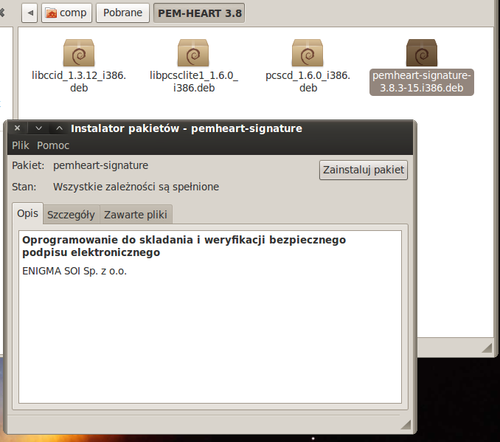The image size is (500, 442).
Task: Select the pcscd_1.6.0_i386.deb package icon
Action: pos(307,53)
